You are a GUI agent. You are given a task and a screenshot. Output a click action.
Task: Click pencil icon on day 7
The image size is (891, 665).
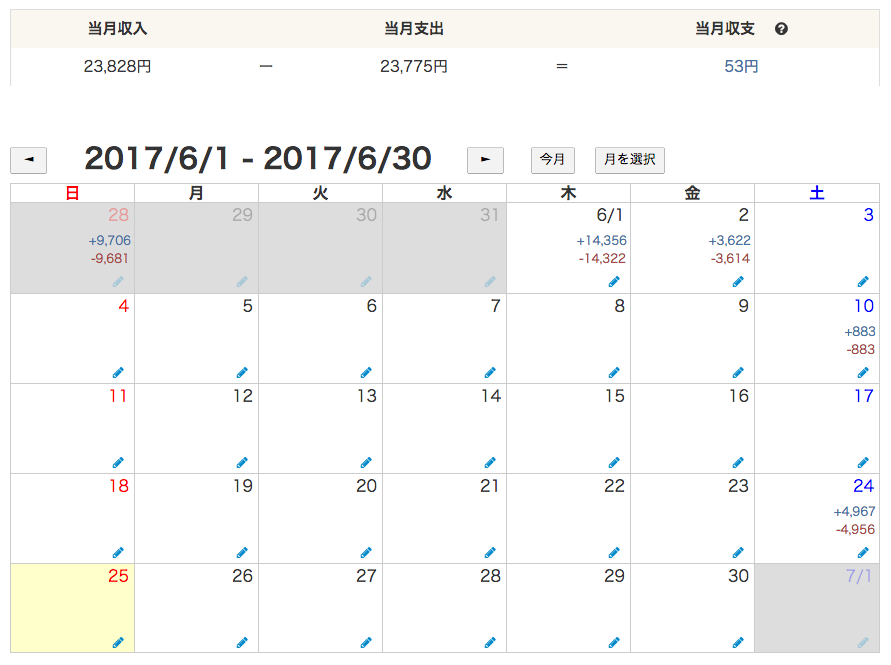tap(490, 372)
